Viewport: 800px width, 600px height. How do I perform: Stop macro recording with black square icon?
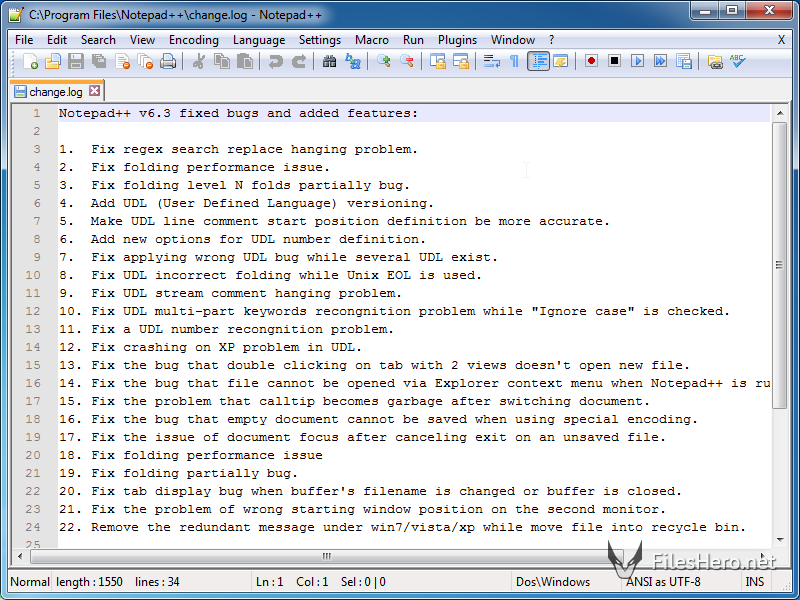point(614,62)
